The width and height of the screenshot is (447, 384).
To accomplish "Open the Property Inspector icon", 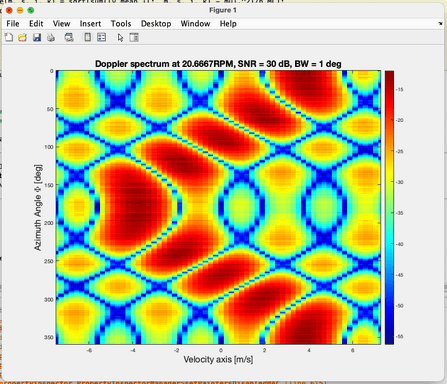I will point(134,37).
